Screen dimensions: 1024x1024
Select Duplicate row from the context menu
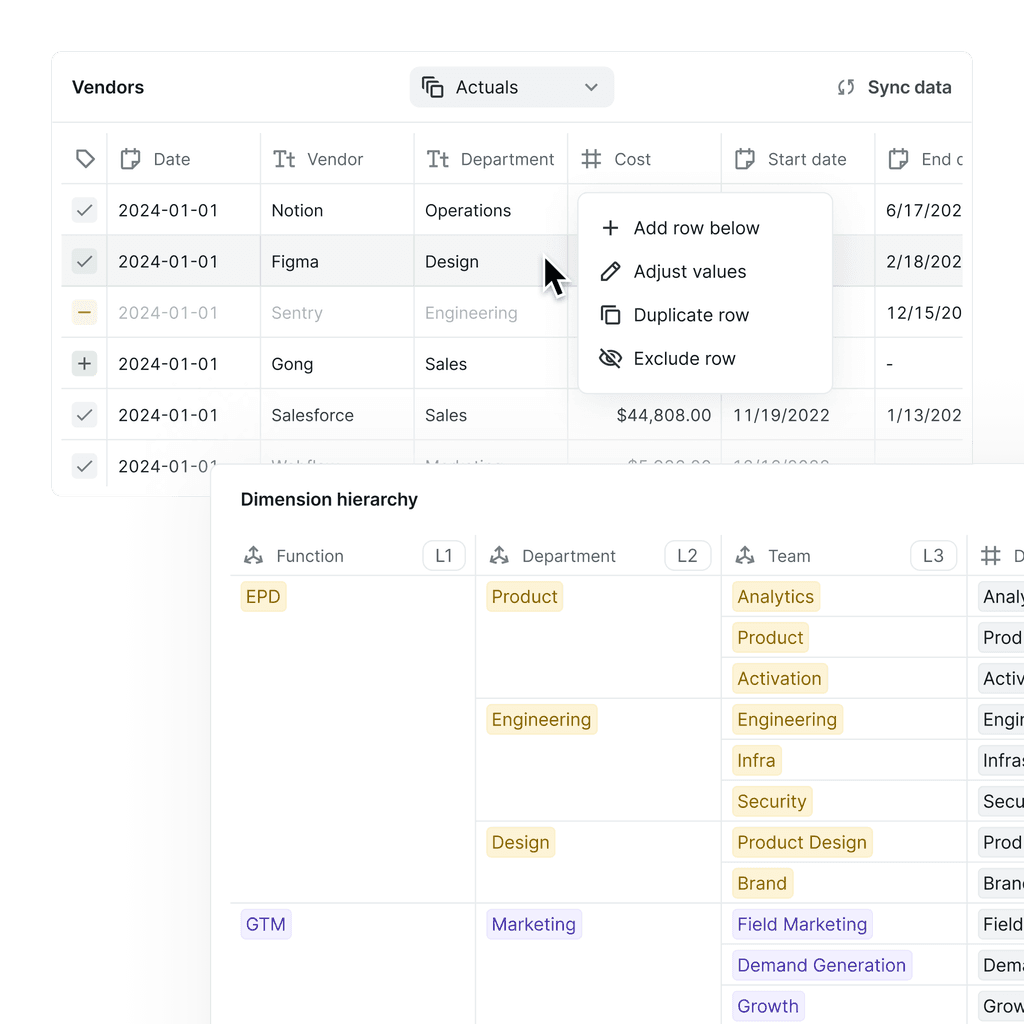tap(690, 315)
